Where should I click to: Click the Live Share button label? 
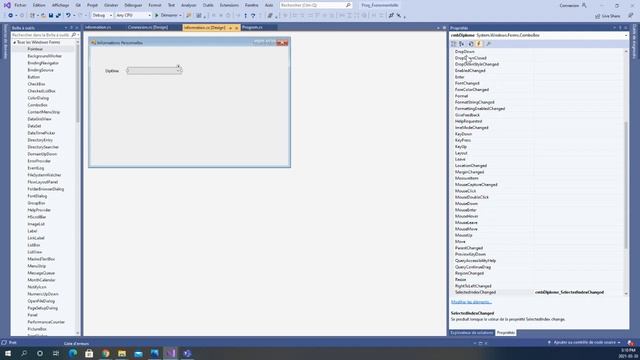point(611,16)
